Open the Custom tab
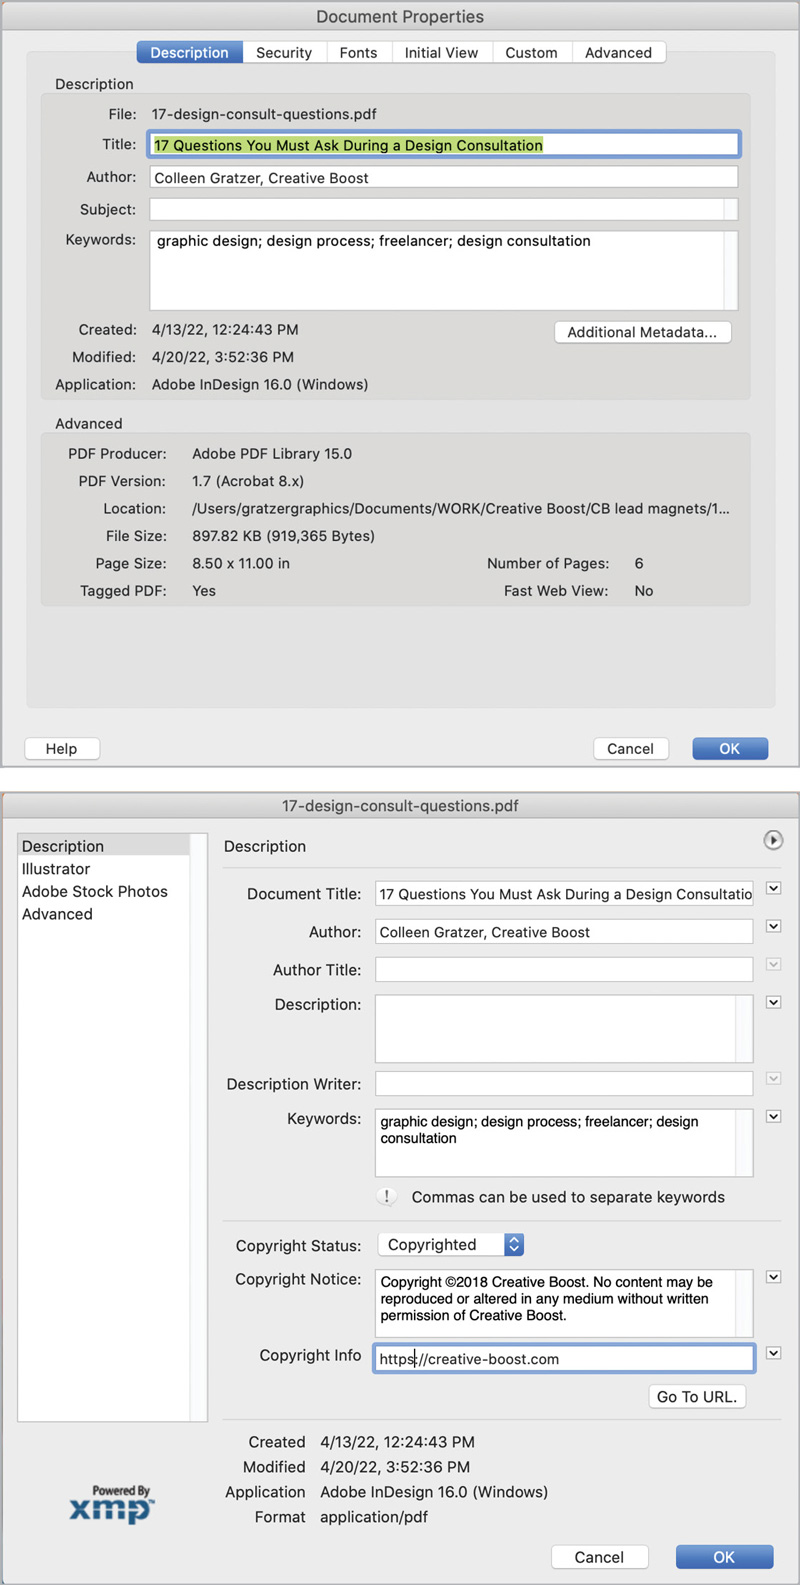 [x=531, y=53]
